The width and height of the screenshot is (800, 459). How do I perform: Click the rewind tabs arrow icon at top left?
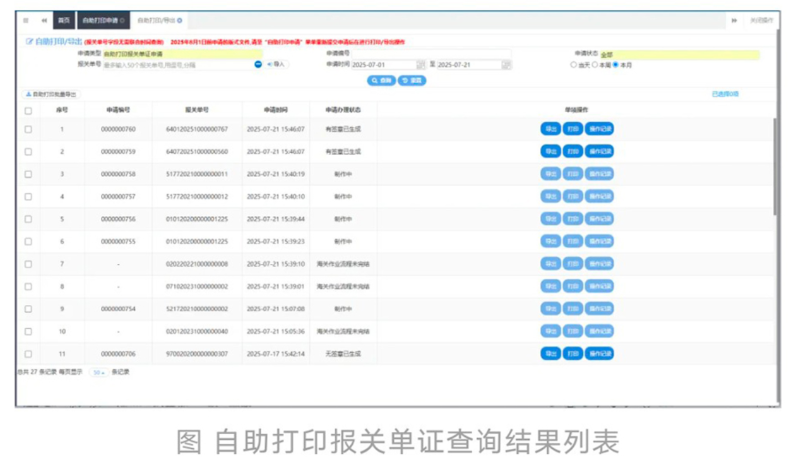pyautogui.click(x=43, y=20)
